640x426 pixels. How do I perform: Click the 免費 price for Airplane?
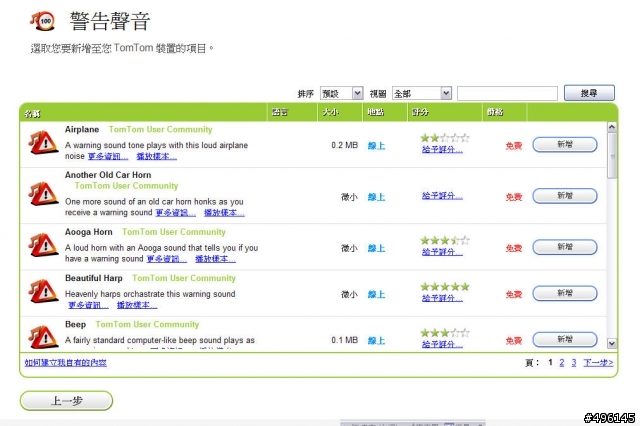[x=514, y=146]
